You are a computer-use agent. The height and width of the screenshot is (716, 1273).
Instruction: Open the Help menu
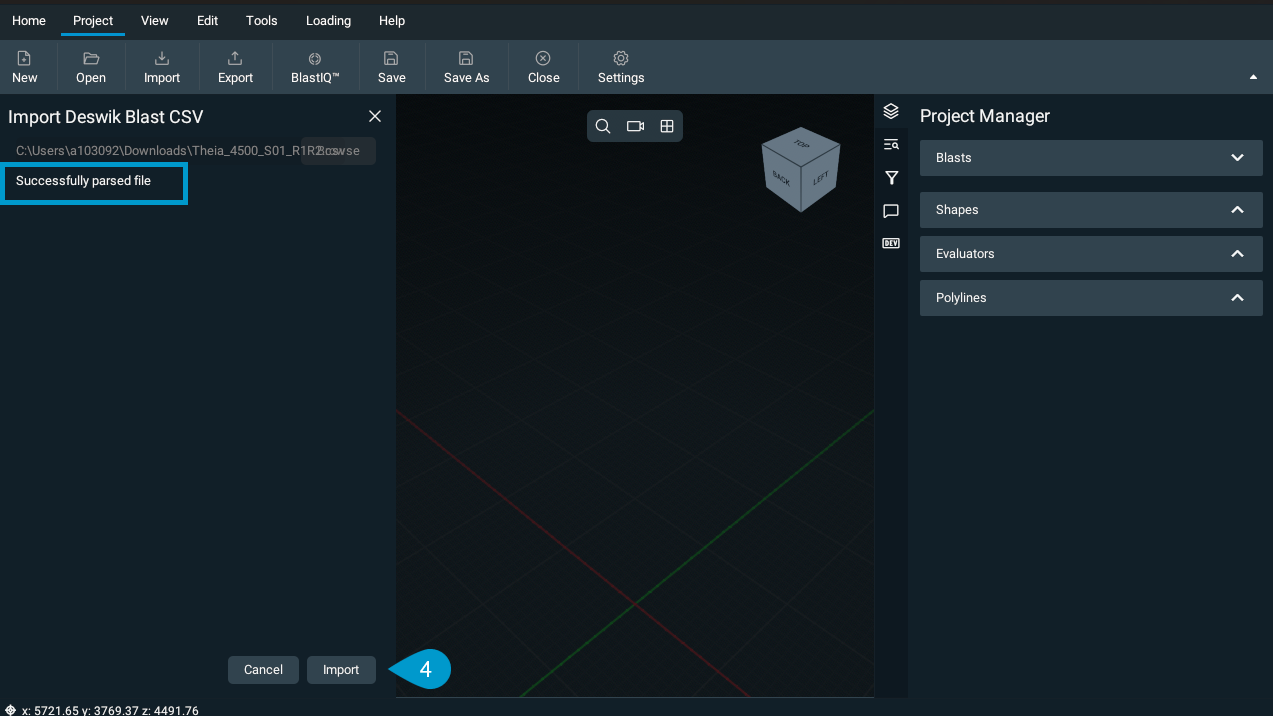[x=392, y=20]
